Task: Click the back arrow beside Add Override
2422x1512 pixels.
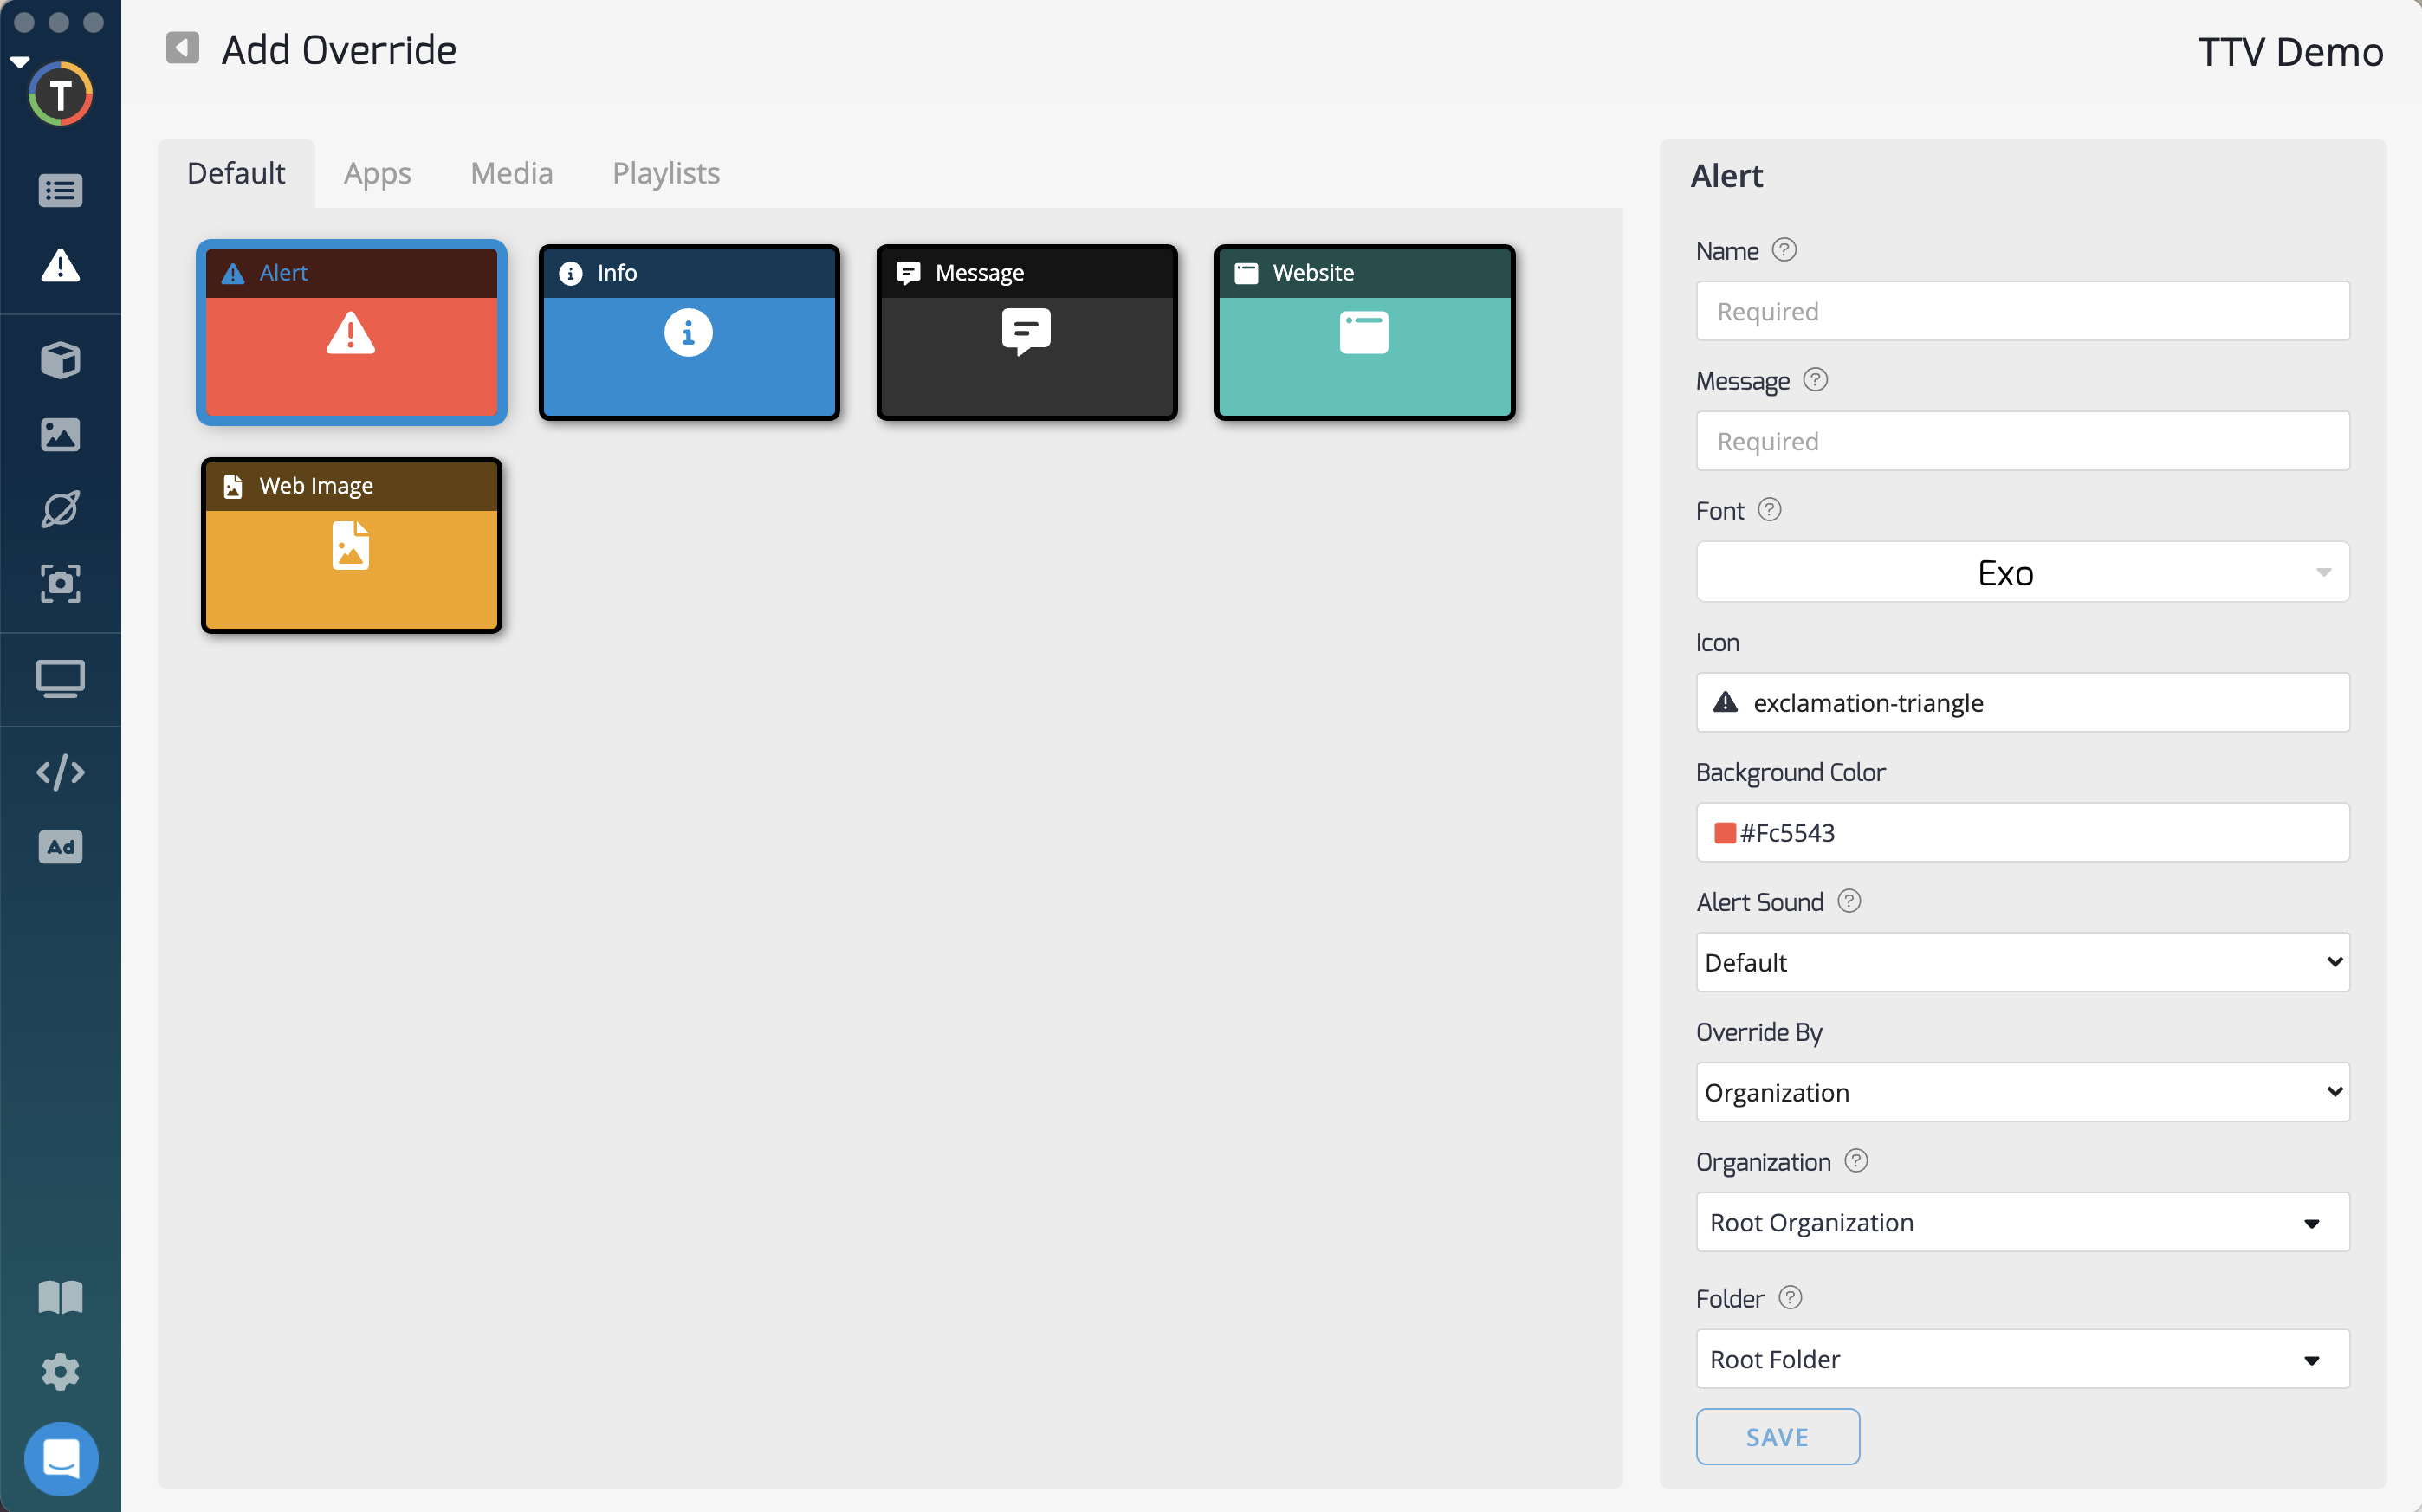Action: coord(182,48)
